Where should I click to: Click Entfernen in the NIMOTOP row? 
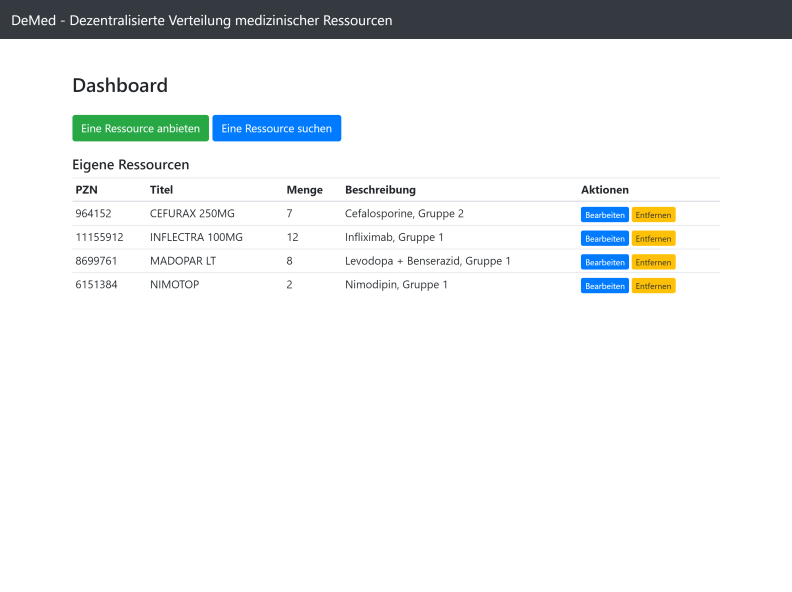tap(653, 286)
